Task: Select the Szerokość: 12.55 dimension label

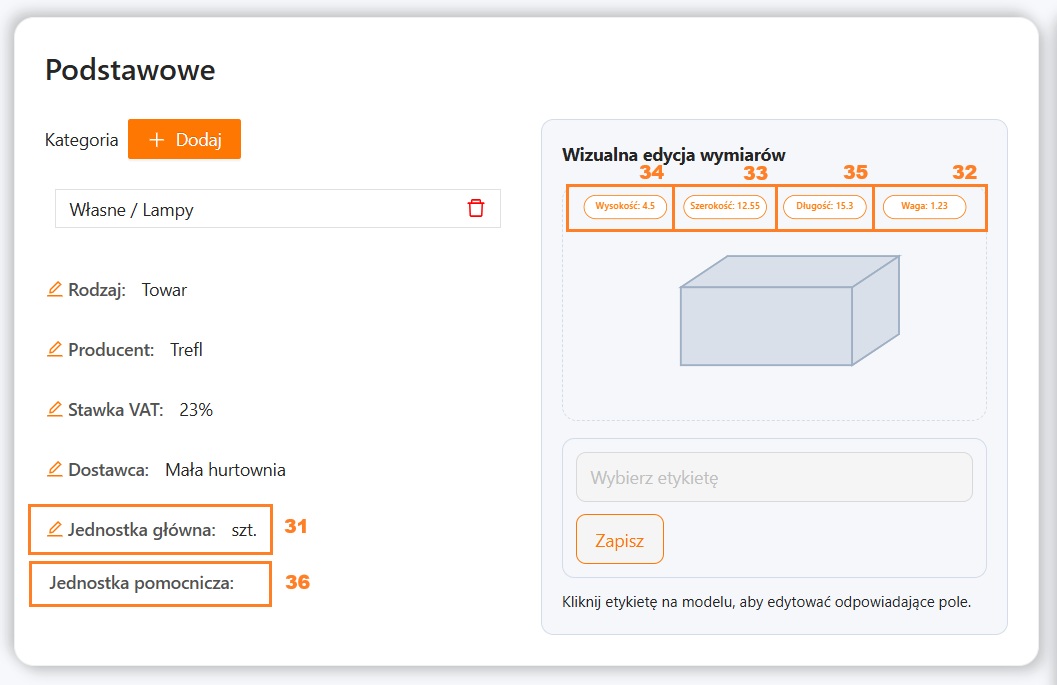Action: click(x=725, y=207)
